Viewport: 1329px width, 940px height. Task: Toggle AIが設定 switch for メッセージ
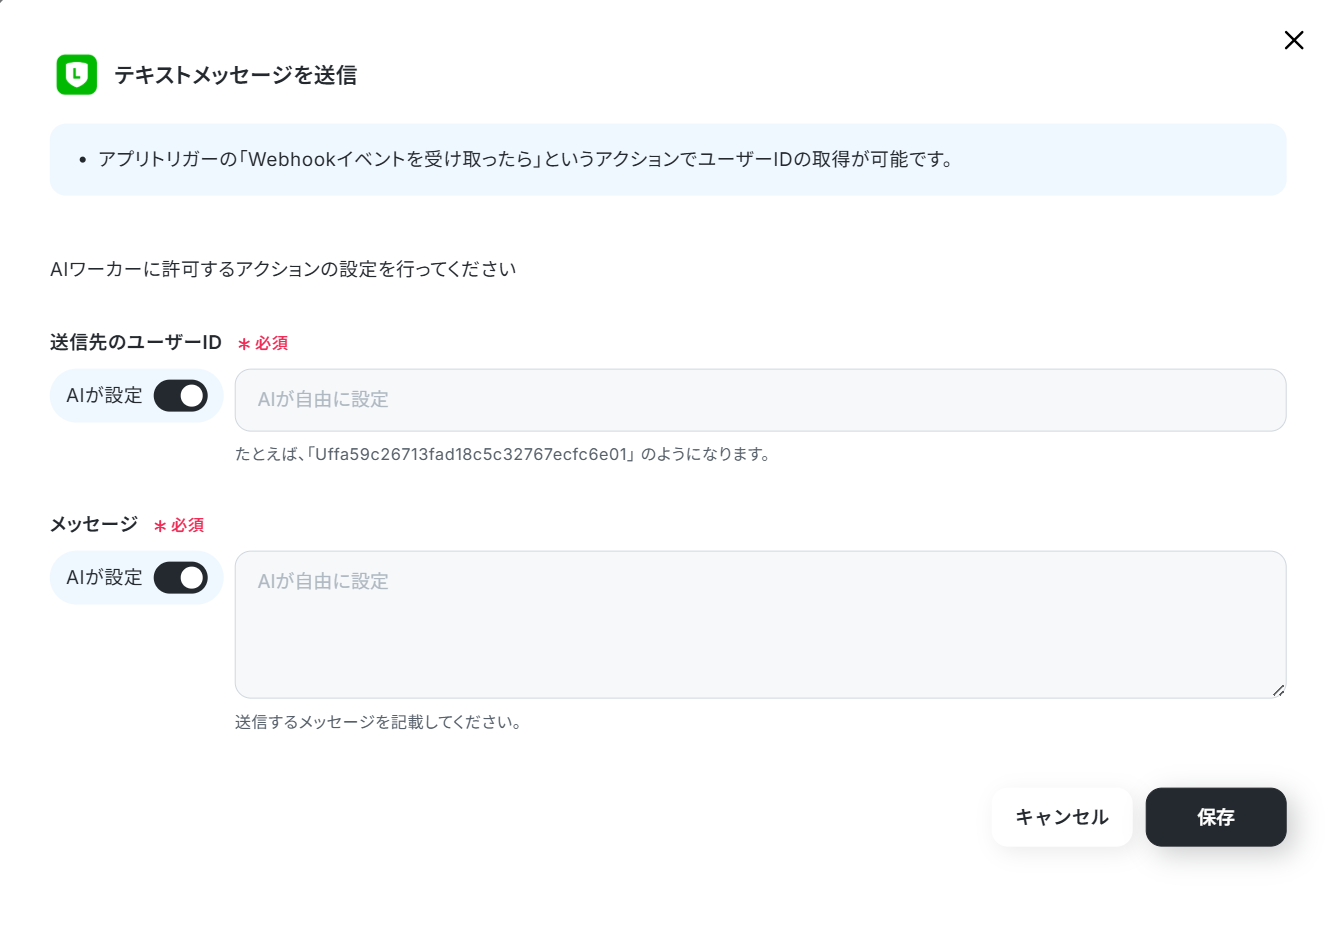[x=181, y=578]
